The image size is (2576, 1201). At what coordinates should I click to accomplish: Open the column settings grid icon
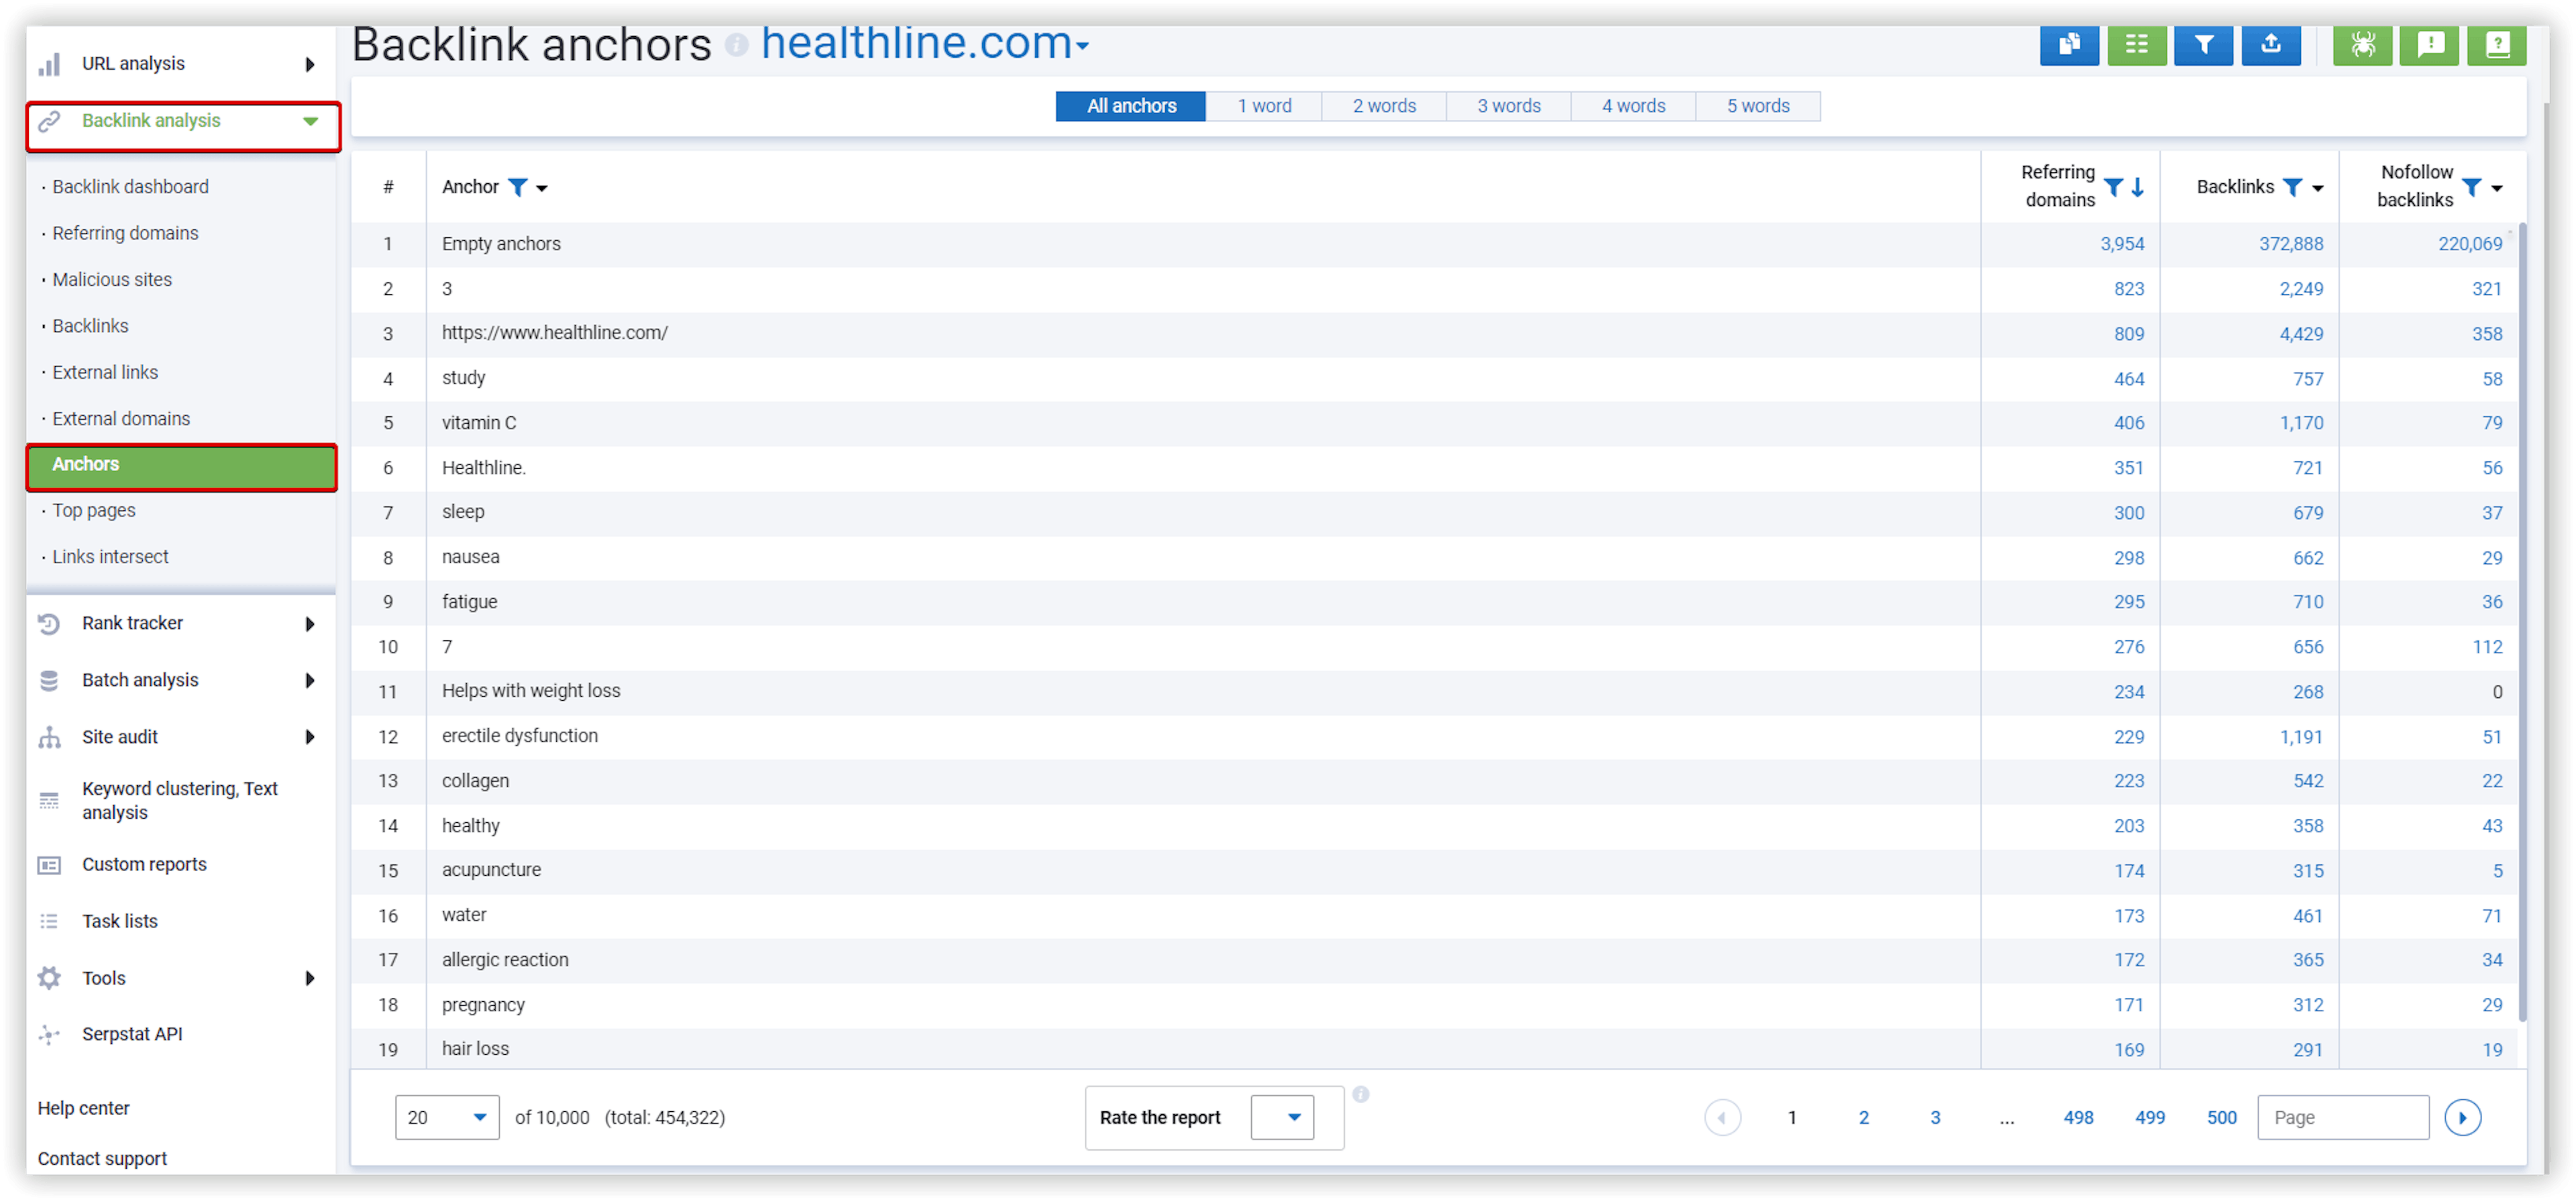pyautogui.click(x=2137, y=44)
